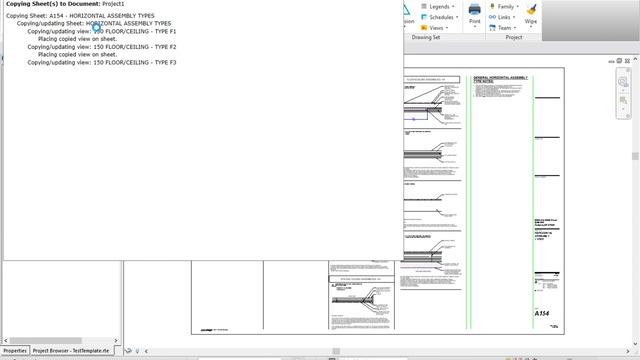Open the Team dropdown in Project panel
This screenshot has width=640, height=360.
point(503,28)
